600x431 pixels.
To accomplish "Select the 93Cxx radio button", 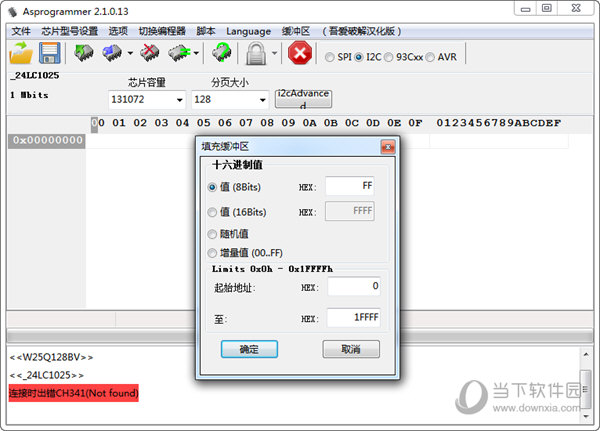I will [x=388, y=57].
